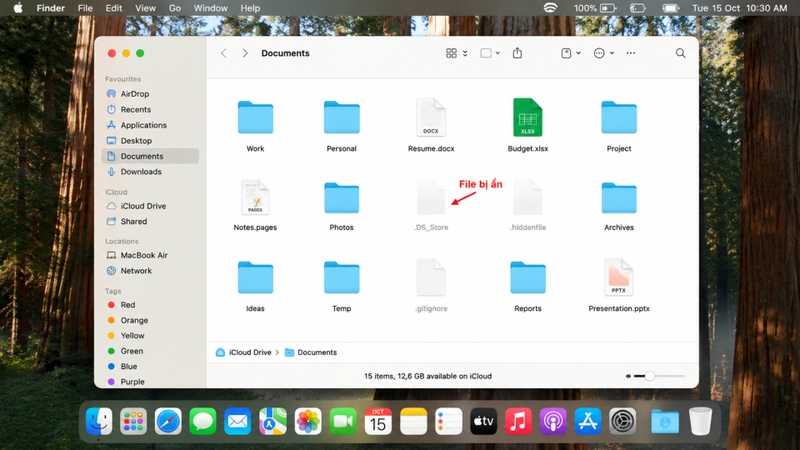800x450 pixels.
Task: Open the Personal folder
Action: (341, 117)
